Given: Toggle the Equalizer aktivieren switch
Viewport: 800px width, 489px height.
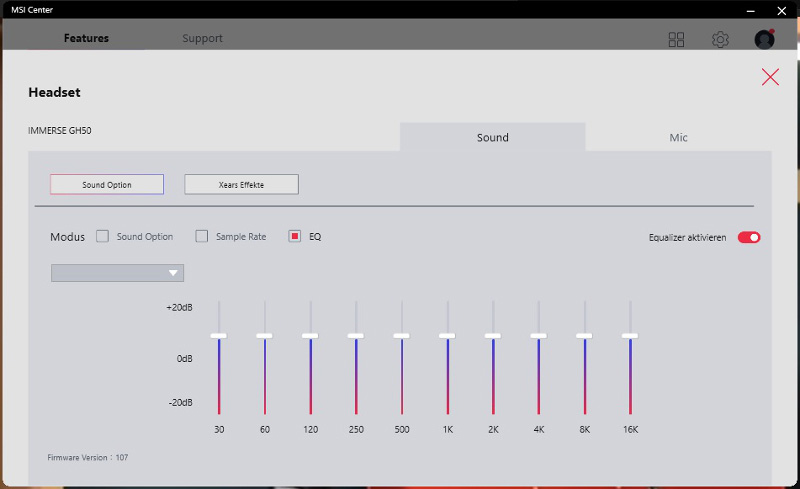Looking at the screenshot, I should [x=748, y=237].
